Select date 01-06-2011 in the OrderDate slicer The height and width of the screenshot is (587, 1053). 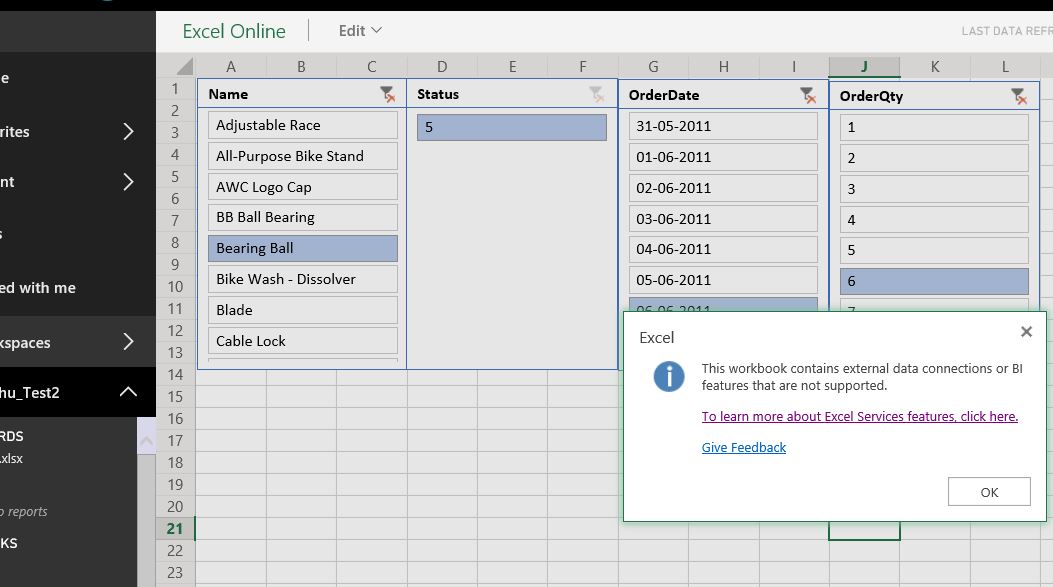point(723,157)
